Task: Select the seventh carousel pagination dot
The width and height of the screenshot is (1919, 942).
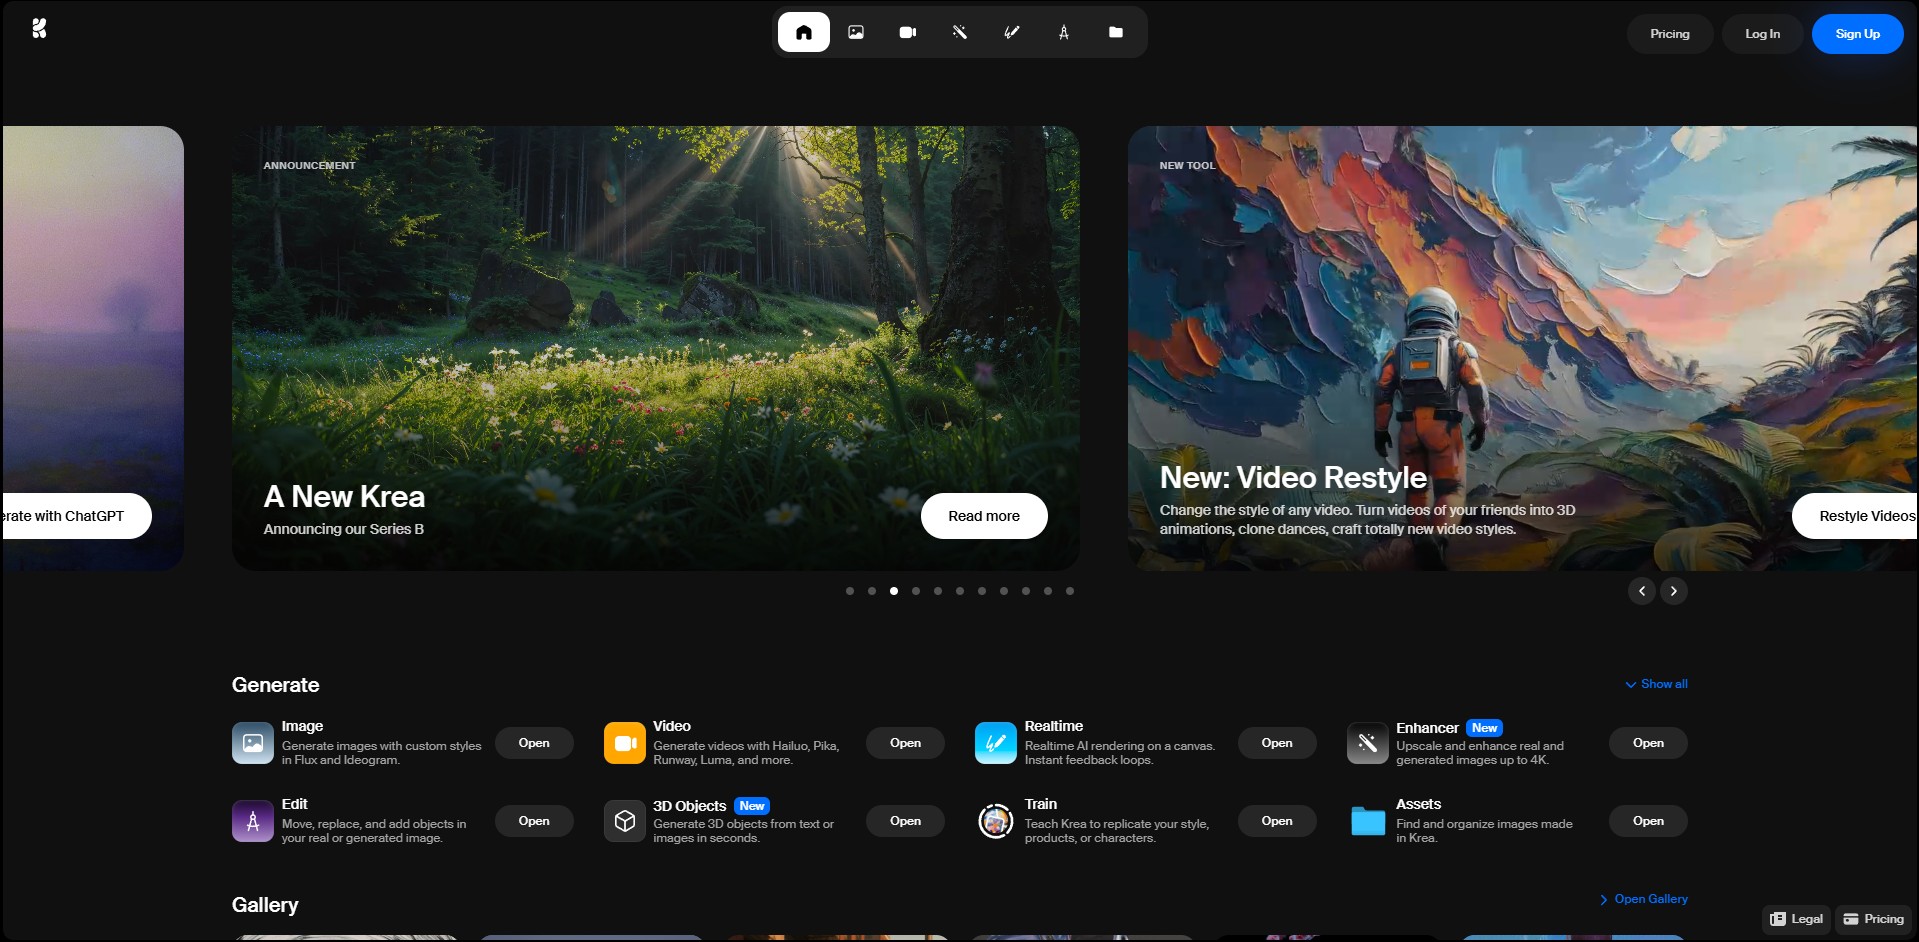Action: pyautogui.click(x=982, y=591)
